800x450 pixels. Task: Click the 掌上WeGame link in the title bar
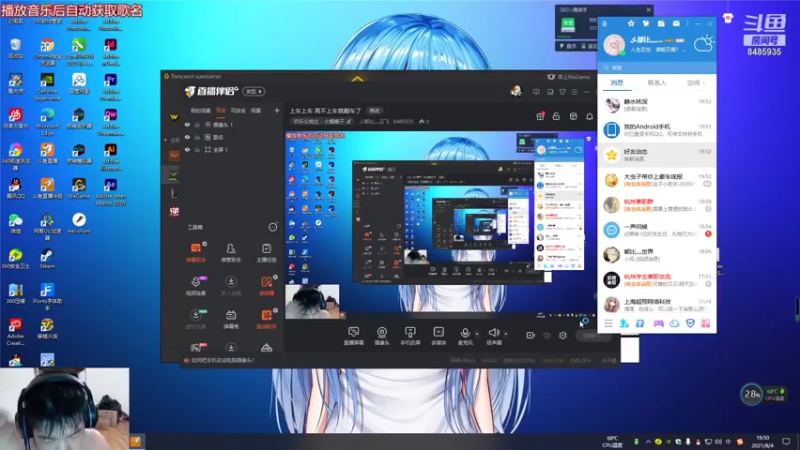click(x=569, y=77)
